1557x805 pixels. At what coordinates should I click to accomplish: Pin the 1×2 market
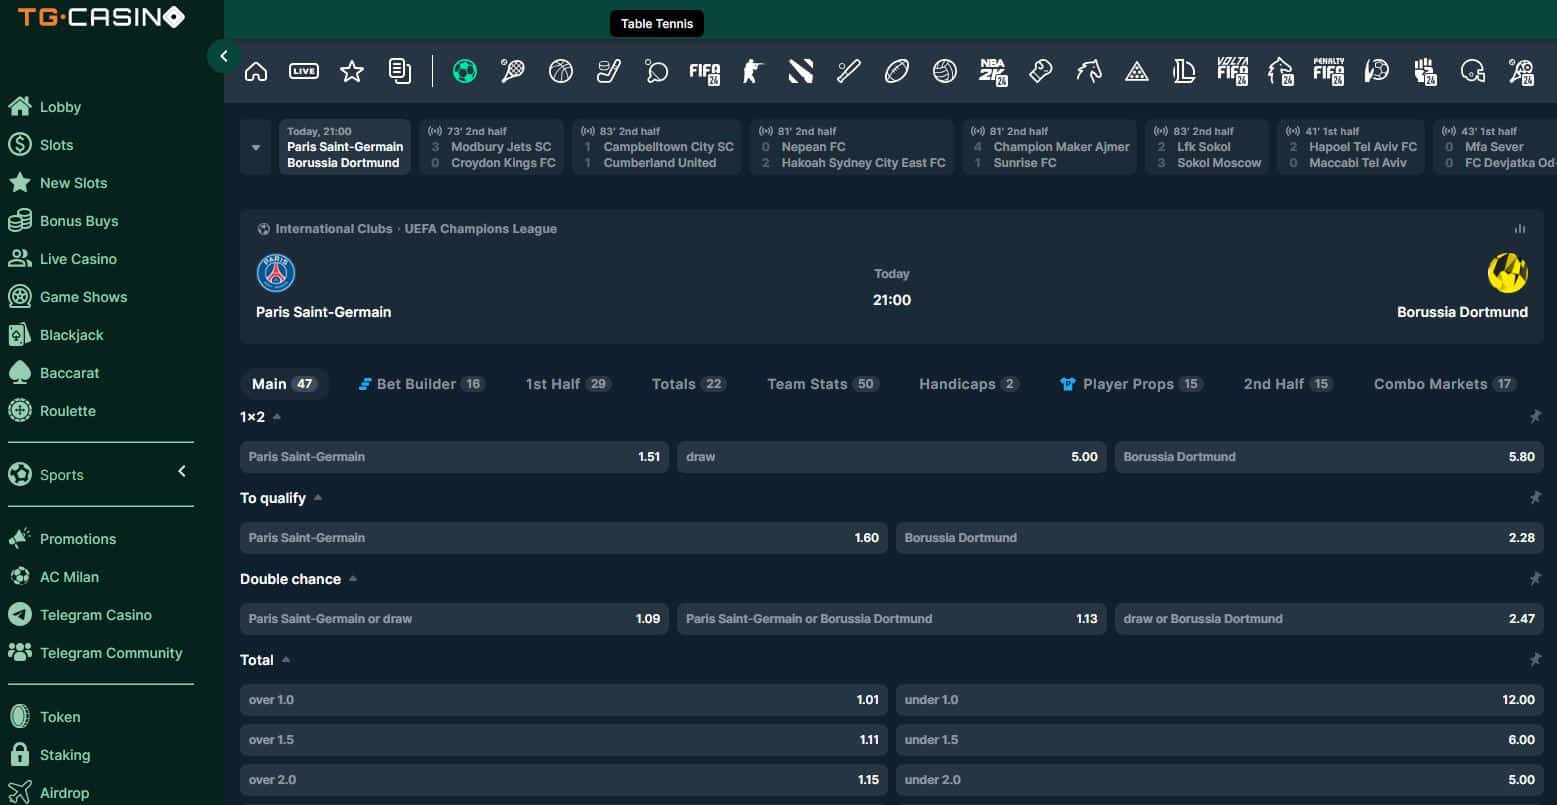(1535, 417)
